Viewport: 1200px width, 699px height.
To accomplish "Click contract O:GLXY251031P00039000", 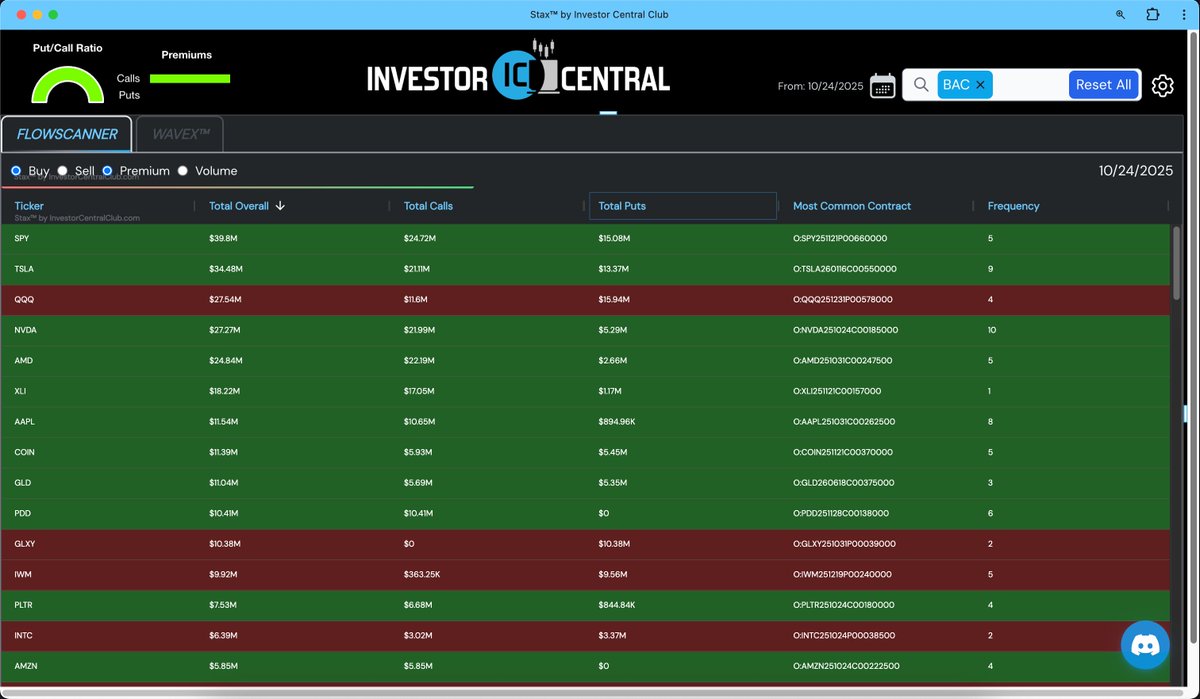I will click(845, 544).
